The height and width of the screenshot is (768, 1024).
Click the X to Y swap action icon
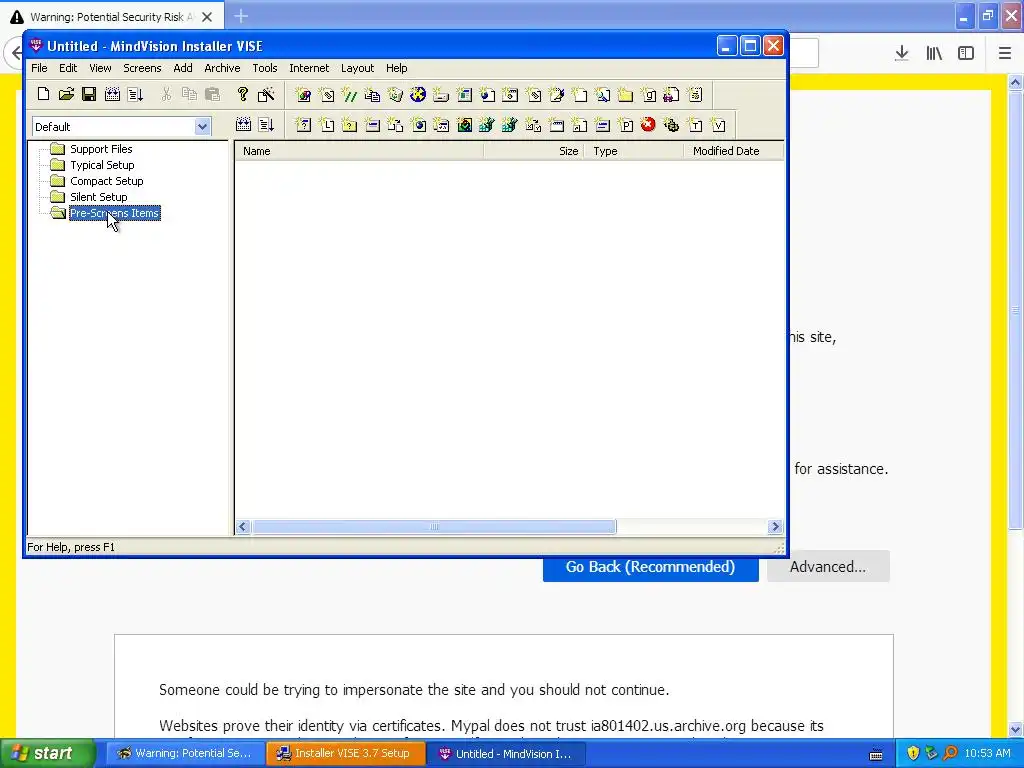pyautogui.click(x=533, y=125)
